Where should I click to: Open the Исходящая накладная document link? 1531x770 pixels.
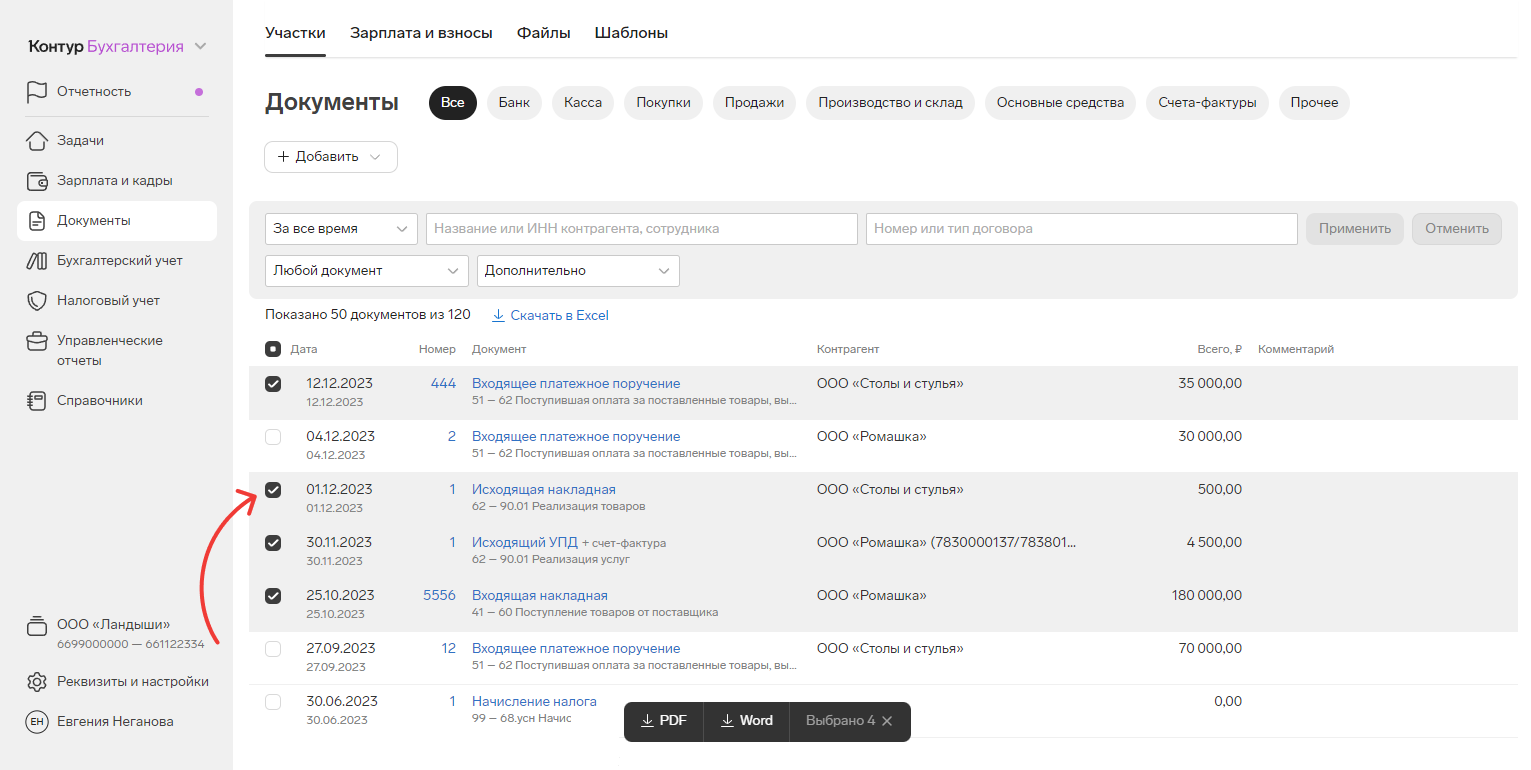point(544,490)
